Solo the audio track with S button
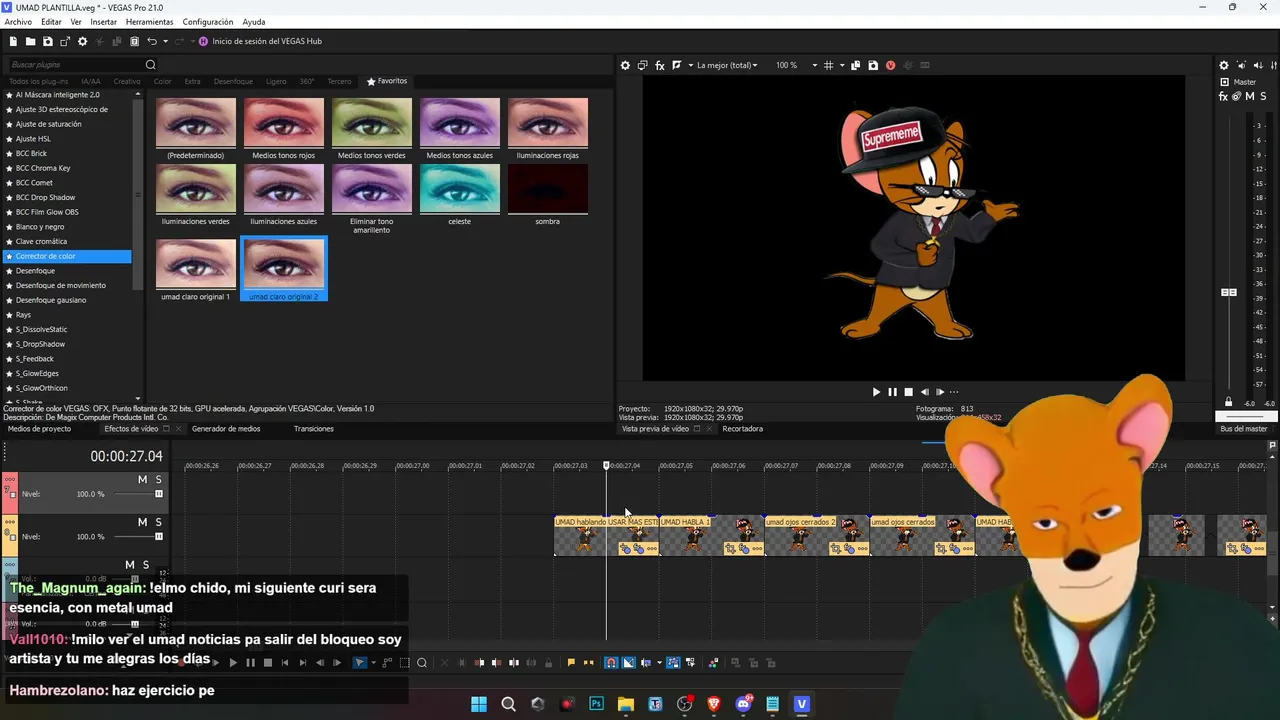Screen dimensions: 1280x720 pos(145,565)
